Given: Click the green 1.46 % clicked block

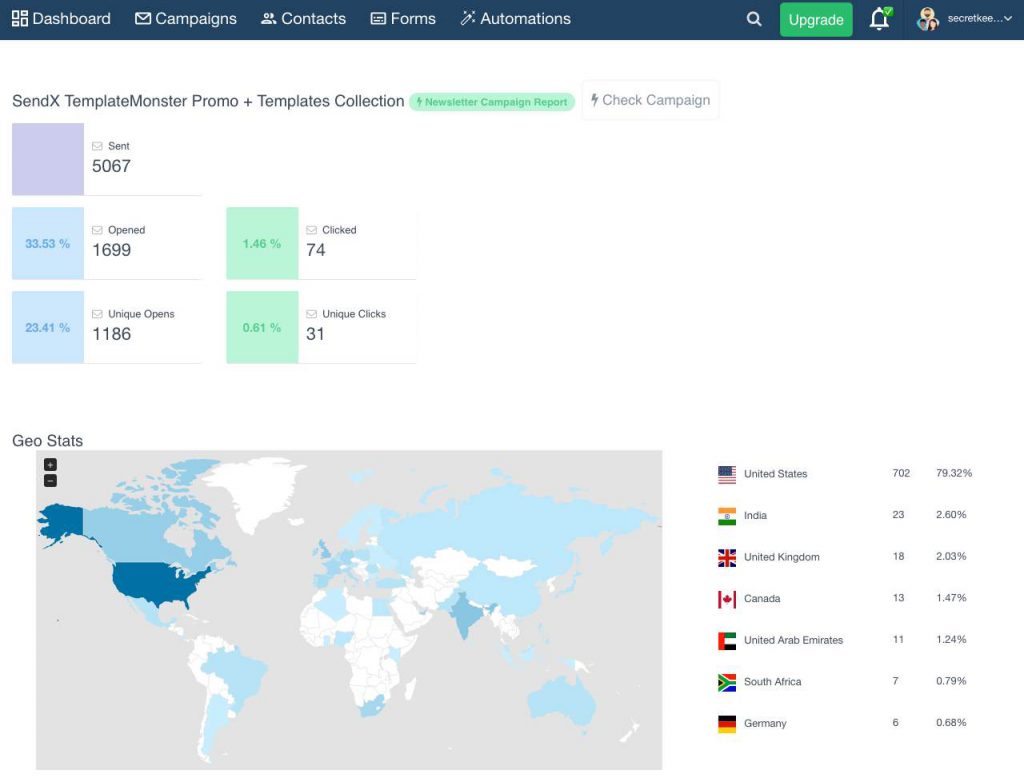Looking at the screenshot, I should click(x=262, y=243).
